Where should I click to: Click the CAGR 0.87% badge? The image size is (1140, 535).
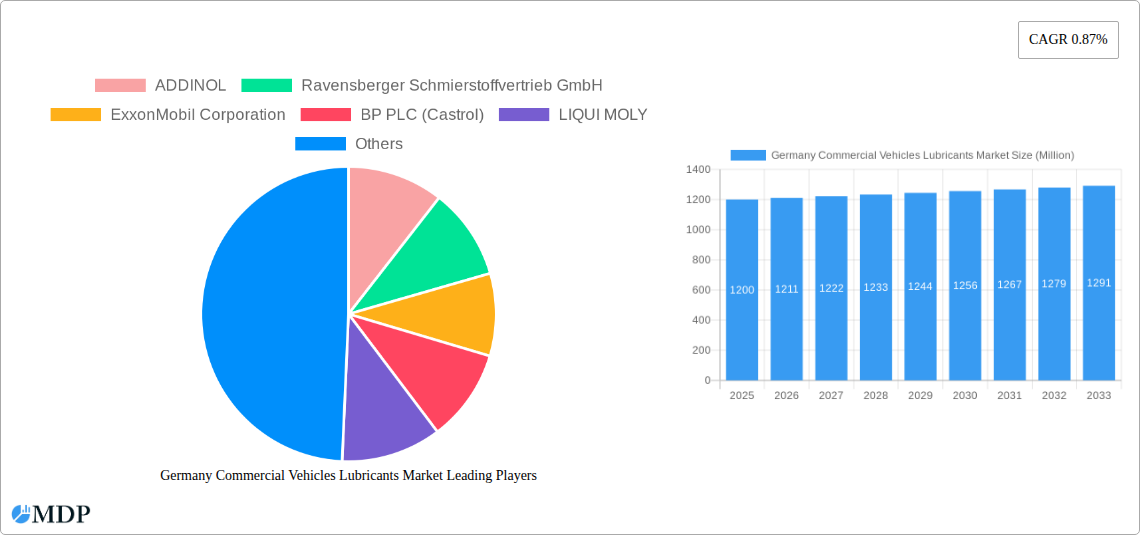click(1068, 40)
